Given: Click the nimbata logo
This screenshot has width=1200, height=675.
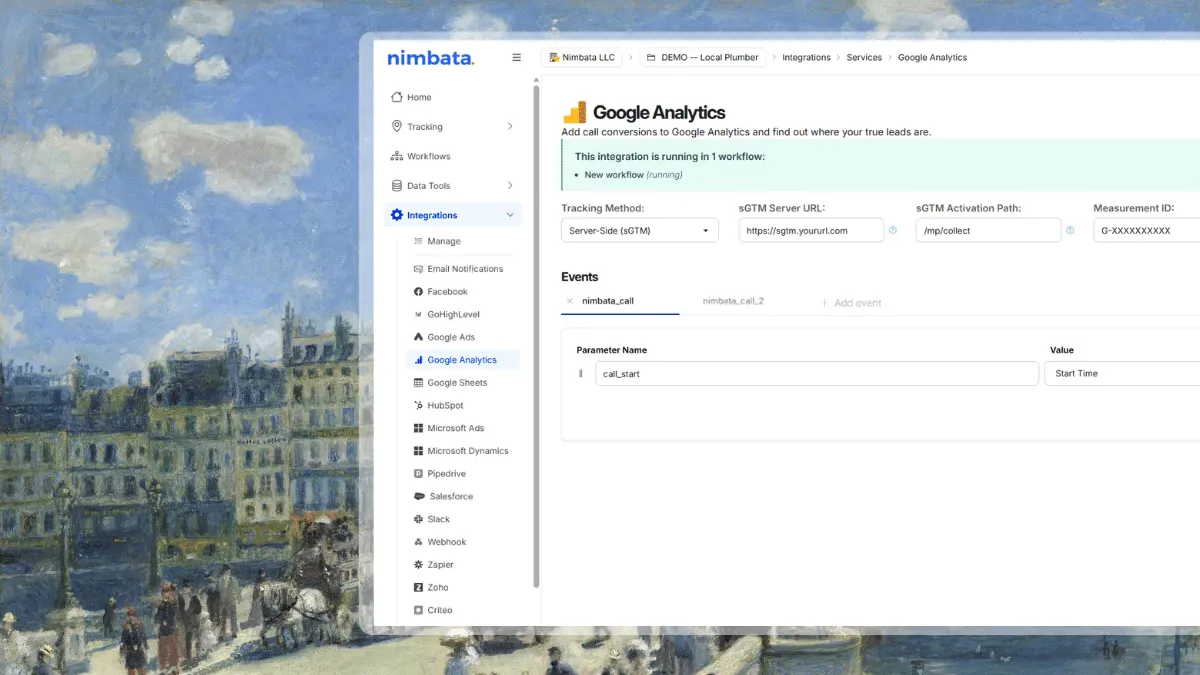Looking at the screenshot, I should click(431, 58).
